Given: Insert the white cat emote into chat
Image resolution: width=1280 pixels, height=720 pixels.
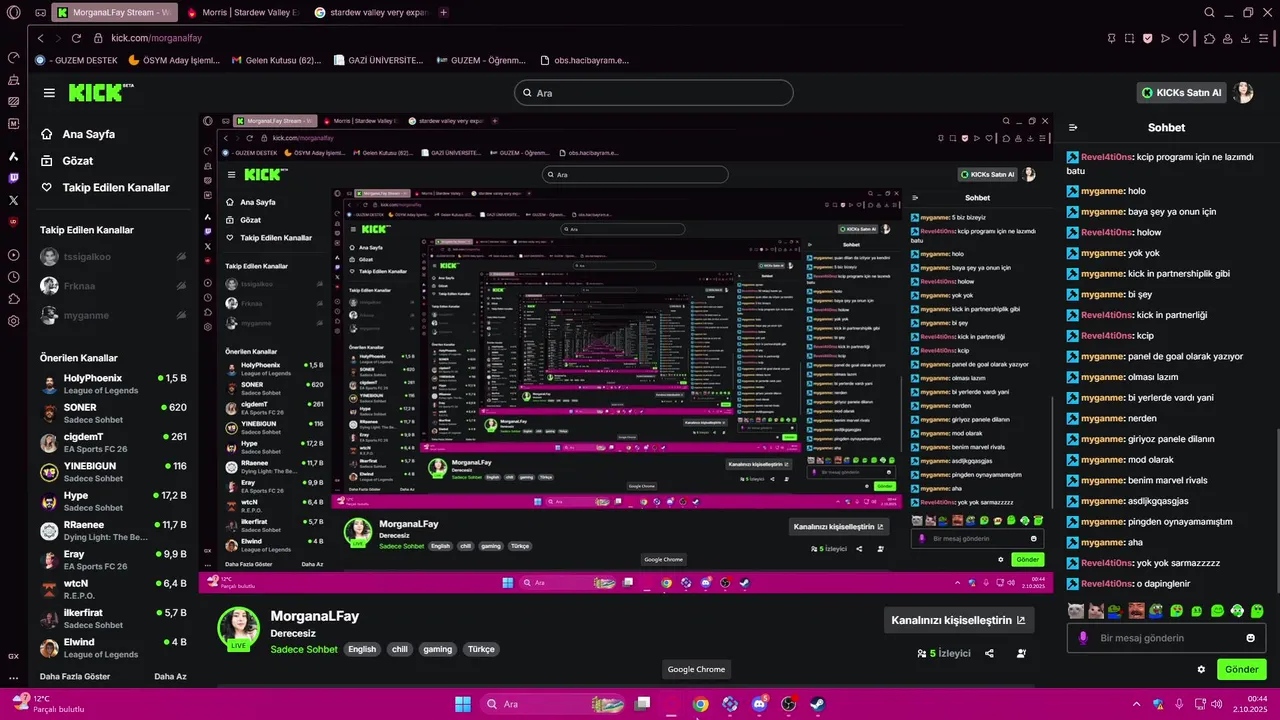Looking at the screenshot, I should pos(1075,610).
